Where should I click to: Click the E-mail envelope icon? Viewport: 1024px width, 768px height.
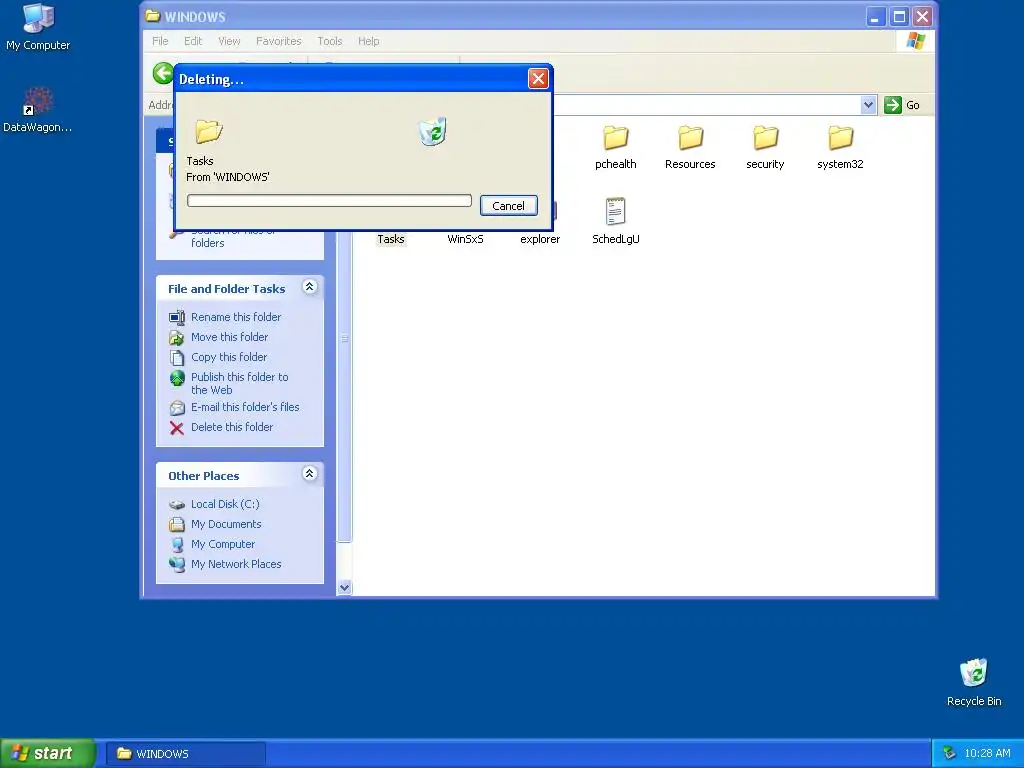click(177, 408)
